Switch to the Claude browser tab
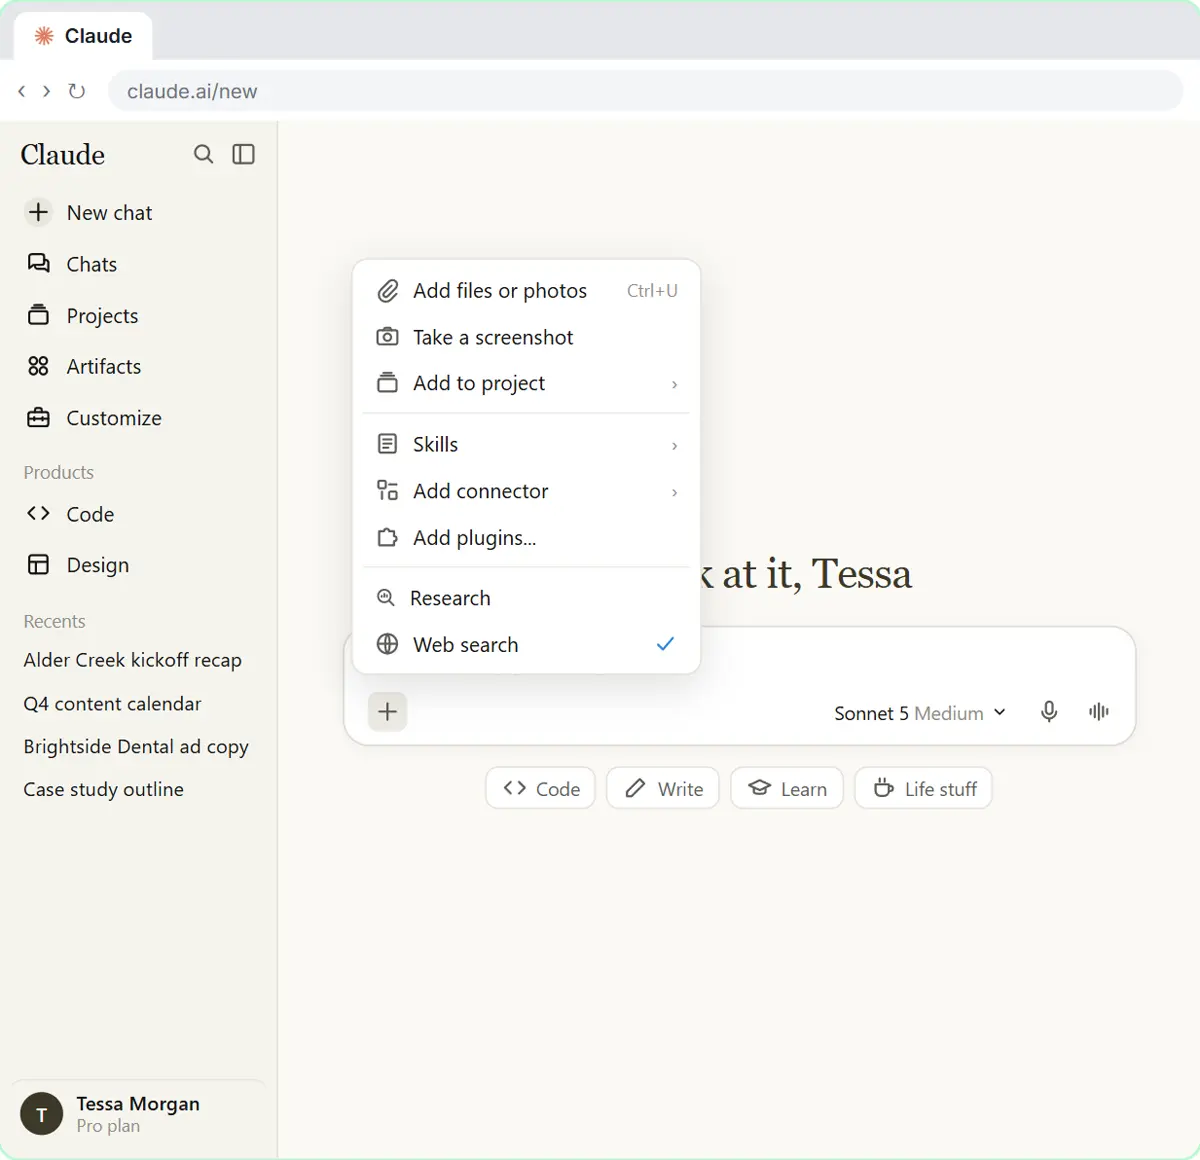 pyautogui.click(x=83, y=36)
